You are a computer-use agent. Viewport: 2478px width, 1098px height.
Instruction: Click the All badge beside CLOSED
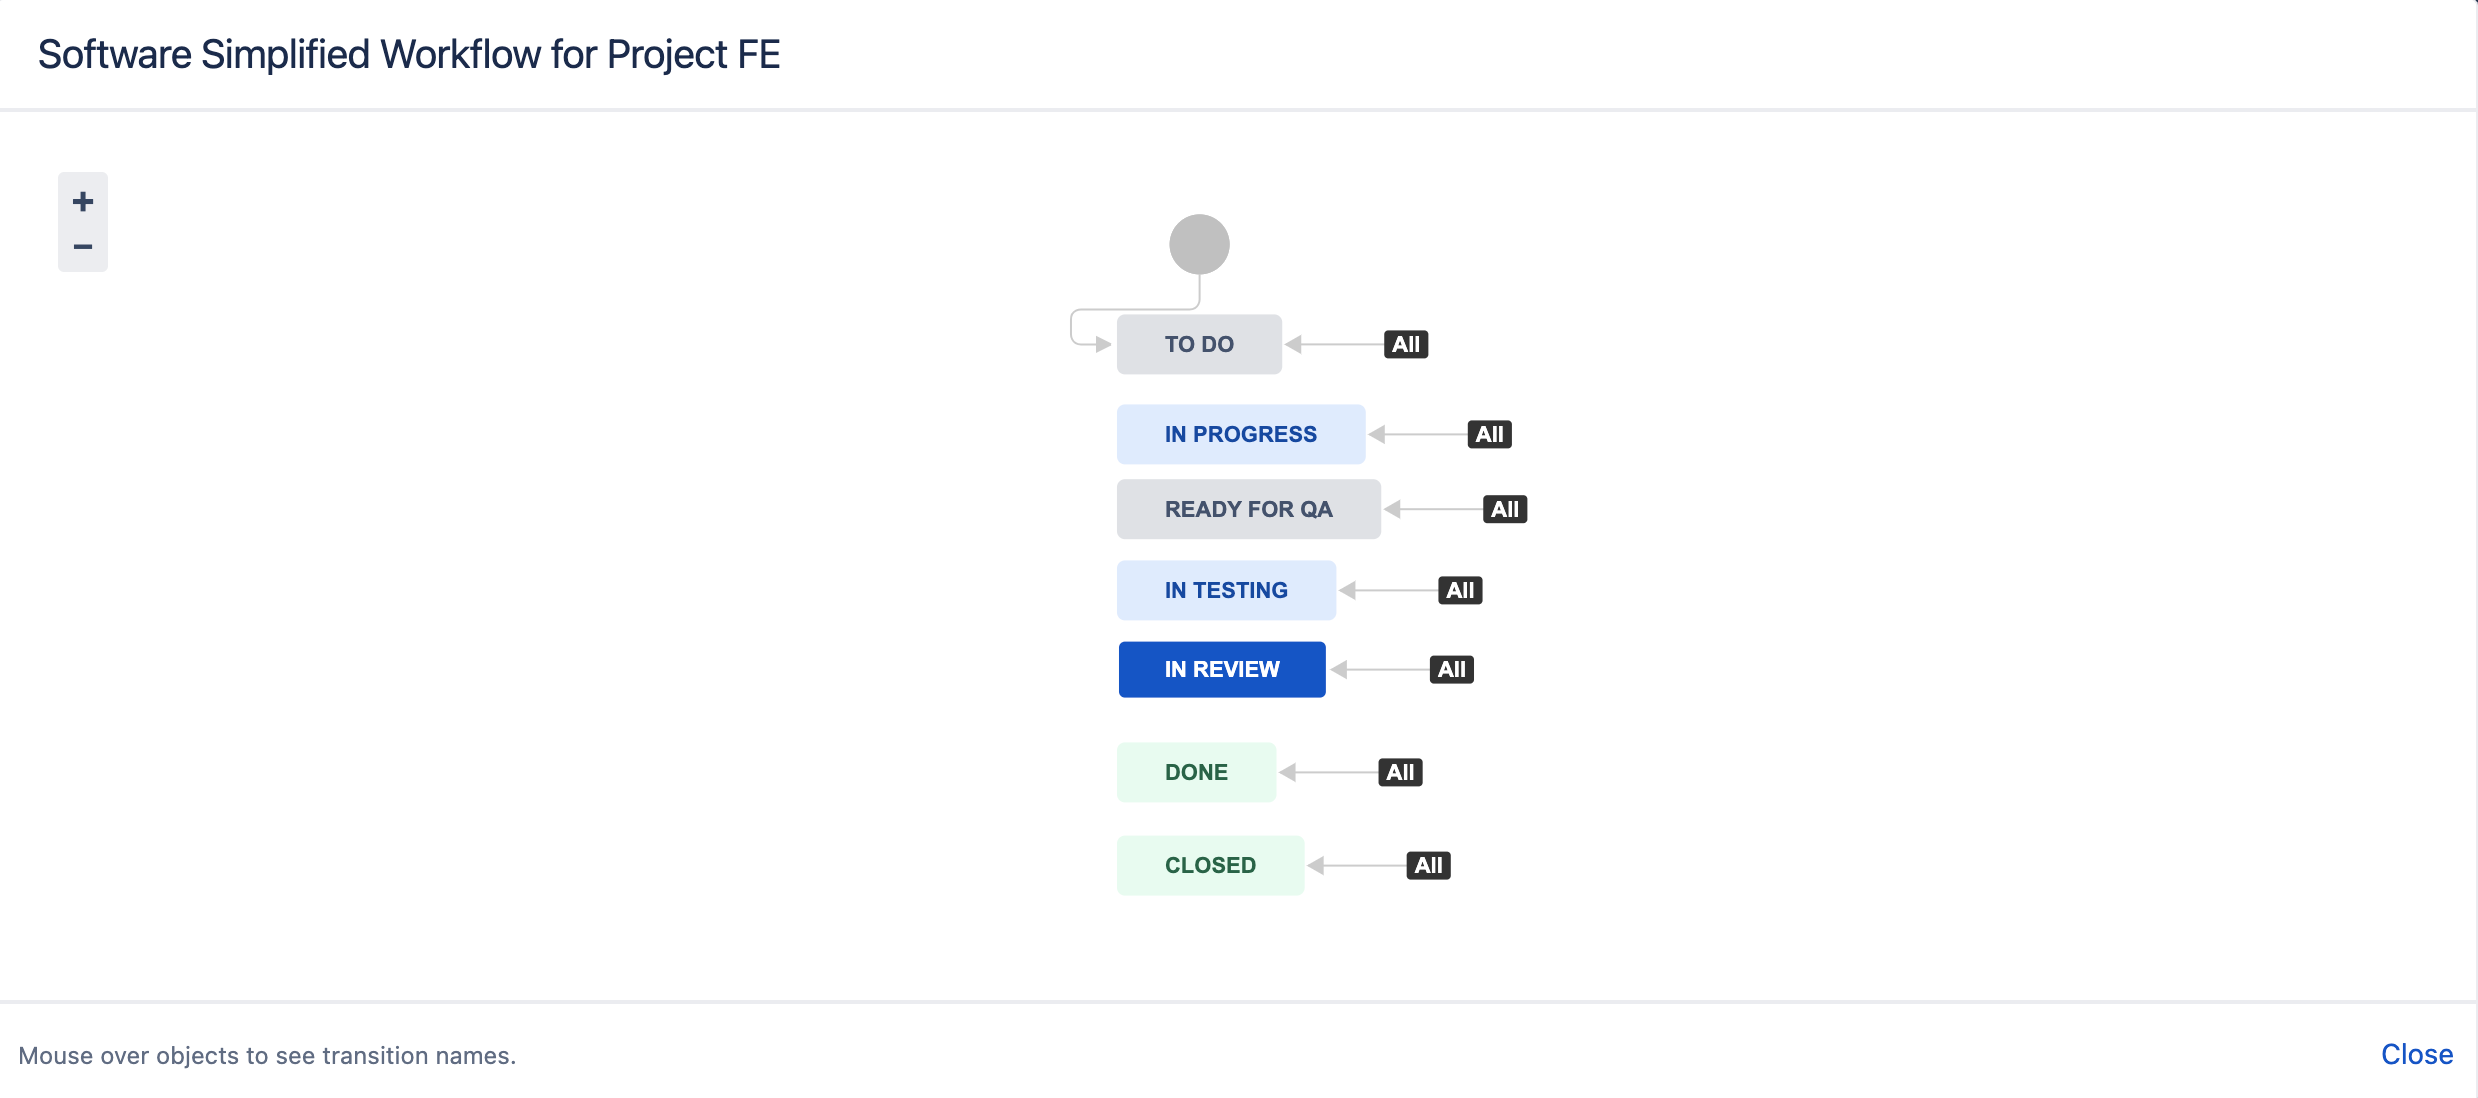pyautogui.click(x=1428, y=865)
